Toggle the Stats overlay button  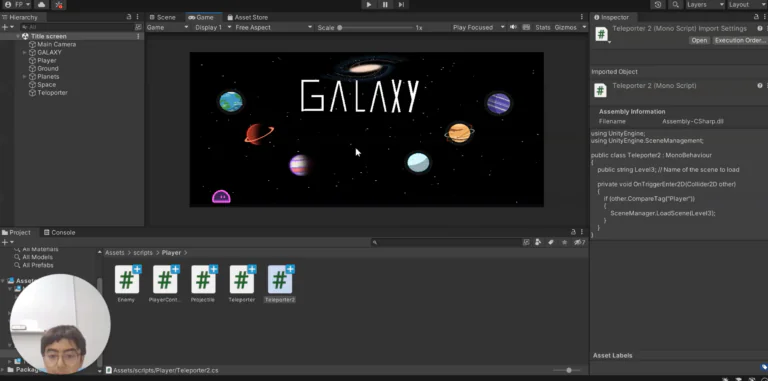543,27
